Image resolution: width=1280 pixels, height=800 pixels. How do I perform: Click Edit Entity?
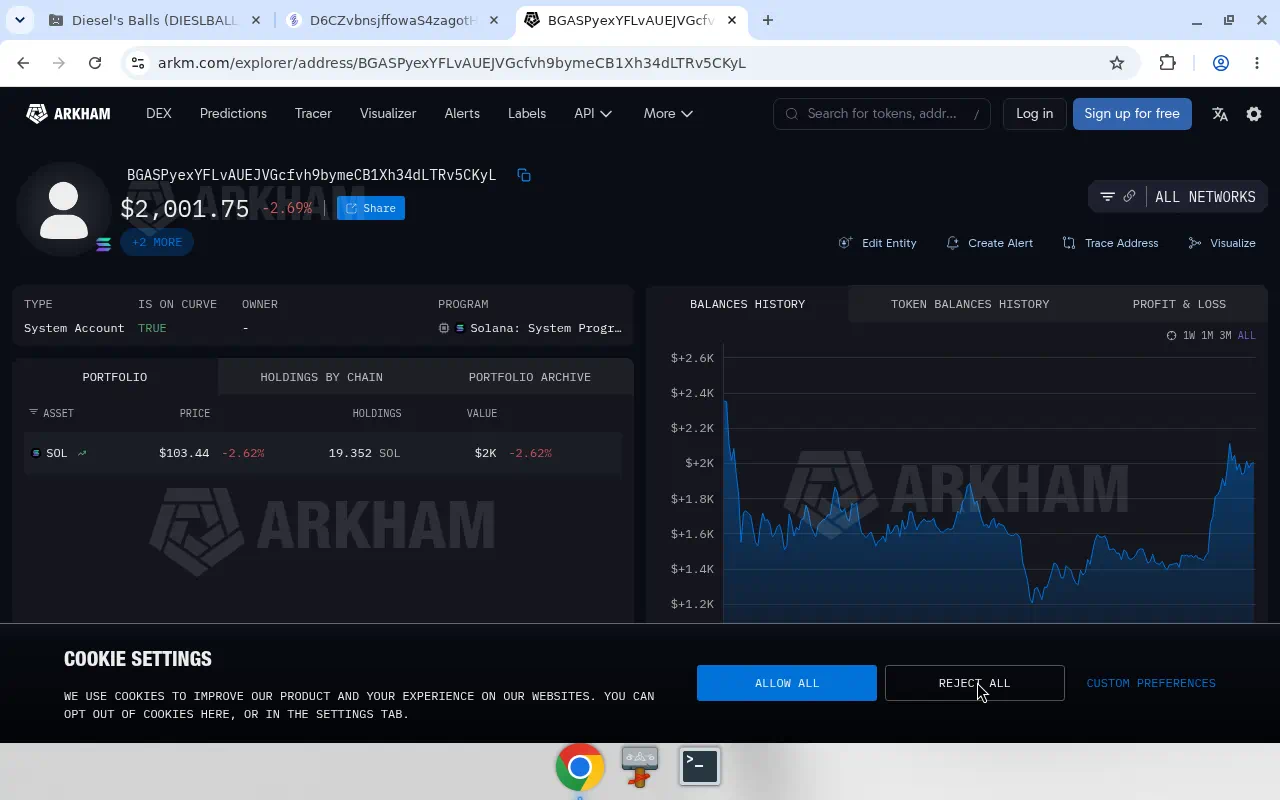pos(878,243)
